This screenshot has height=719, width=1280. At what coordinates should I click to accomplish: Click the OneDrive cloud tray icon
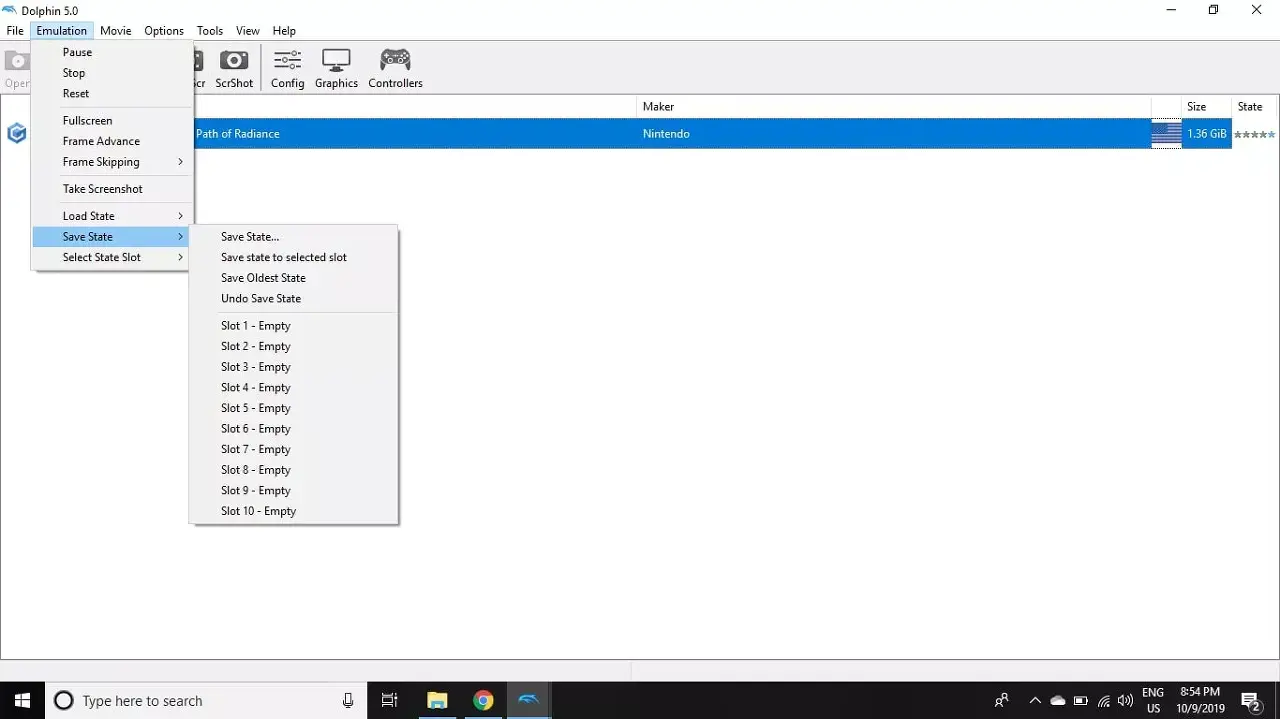click(x=1058, y=700)
